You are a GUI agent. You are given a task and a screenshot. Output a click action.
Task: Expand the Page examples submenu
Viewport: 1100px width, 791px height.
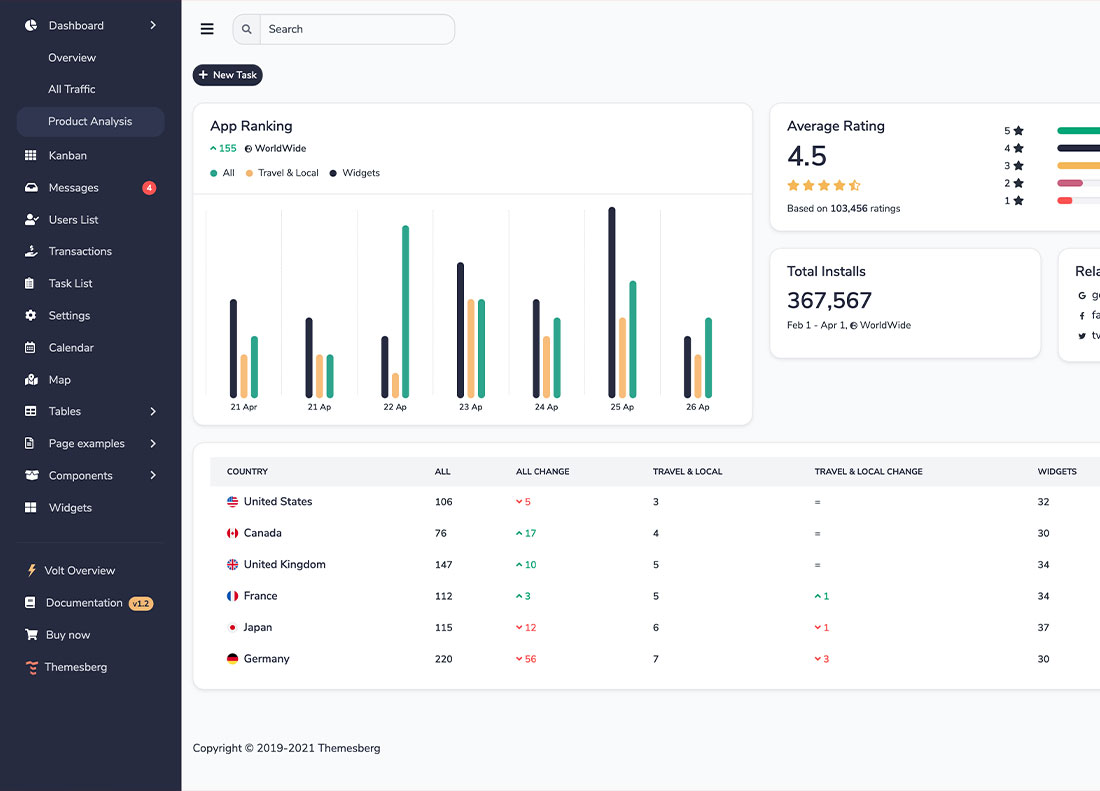coord(153,444)
